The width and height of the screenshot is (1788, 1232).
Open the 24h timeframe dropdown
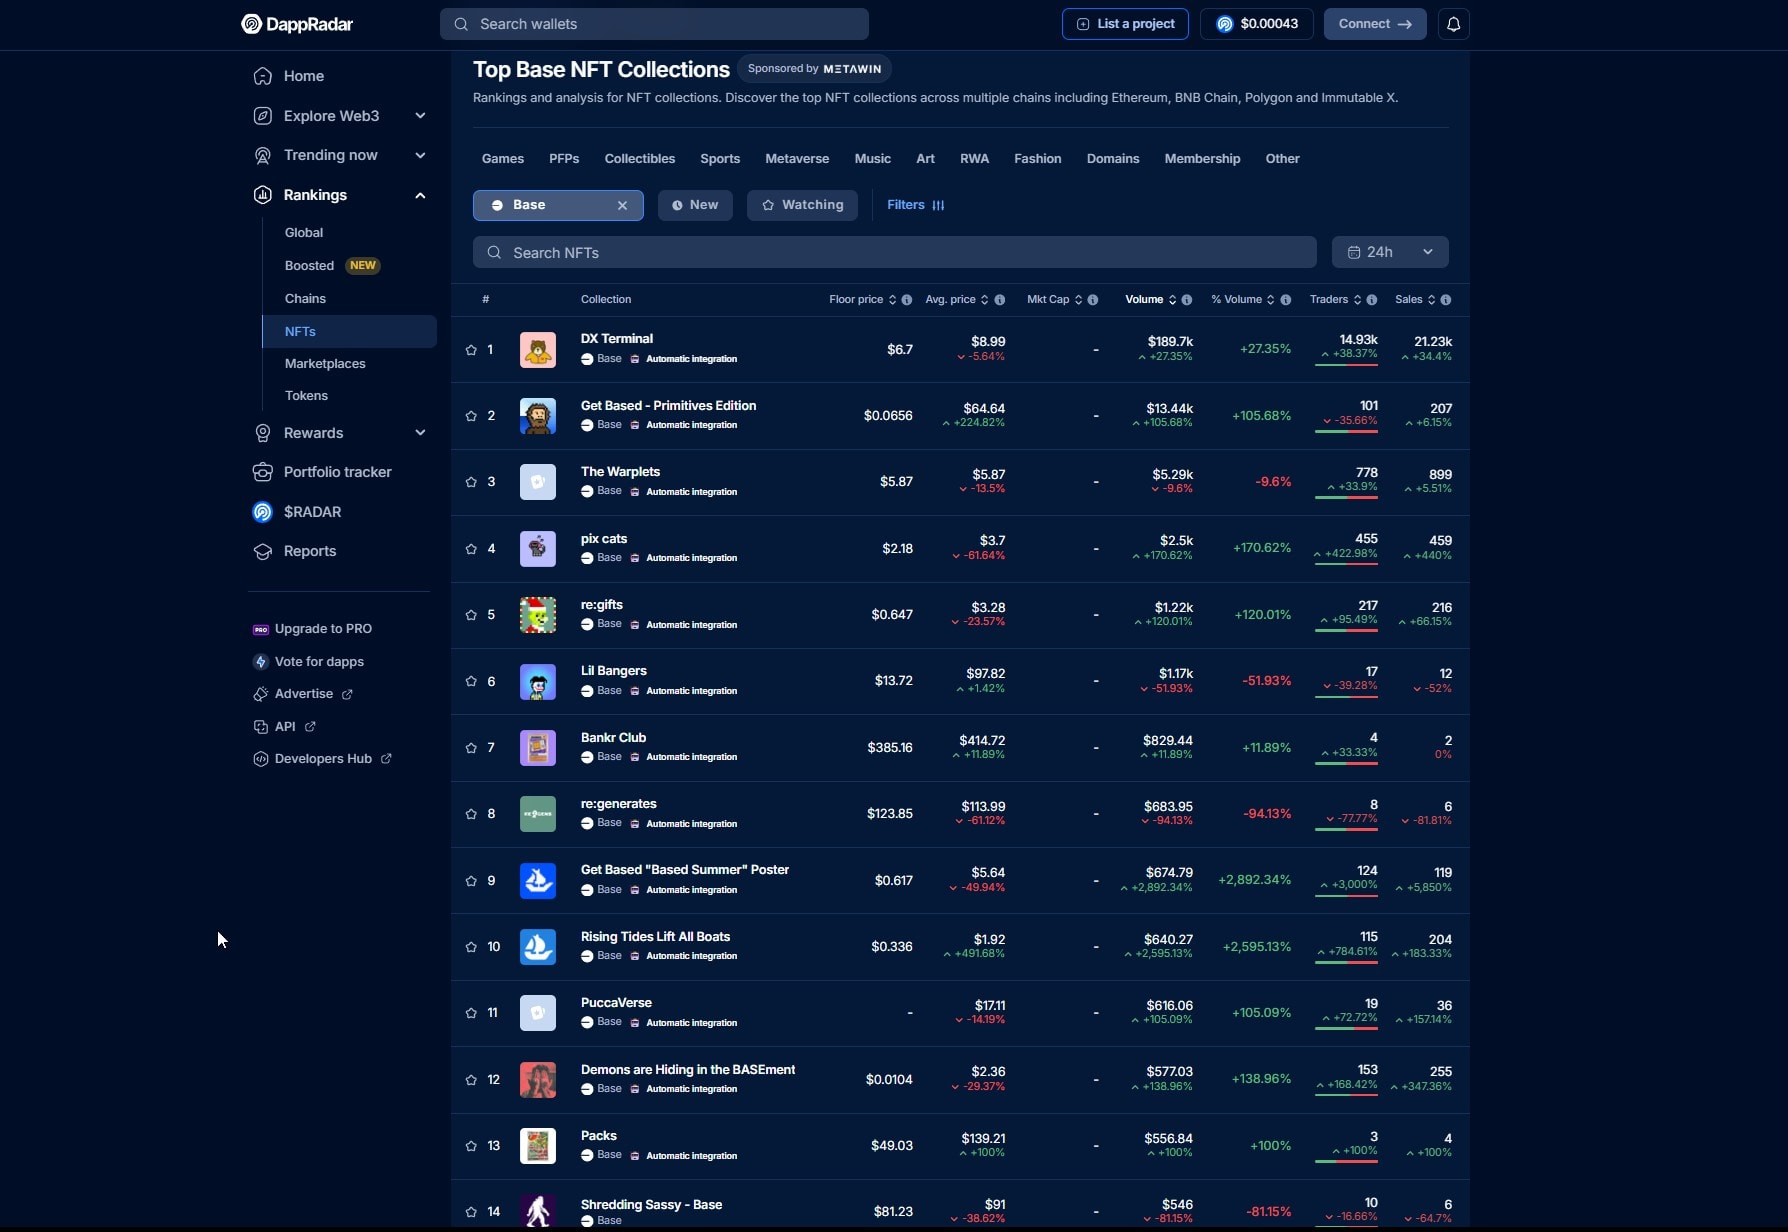(x=1428, y=252)
